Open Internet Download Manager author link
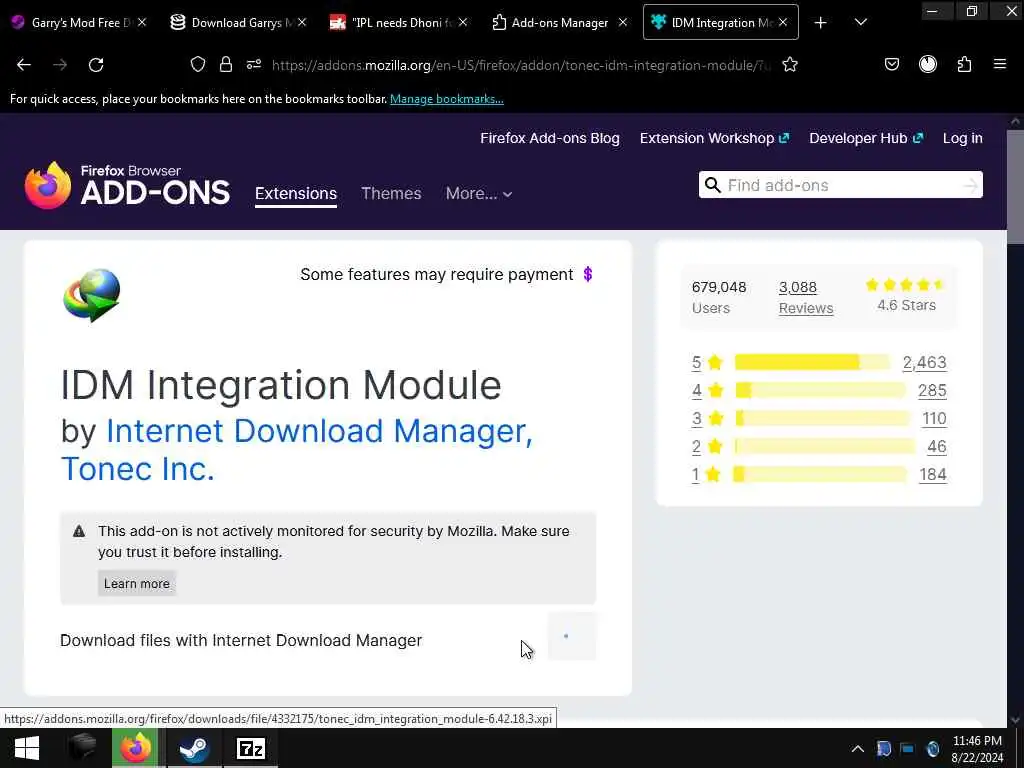The width and height of the screenshot is (1024, 768). click(319, 431)
